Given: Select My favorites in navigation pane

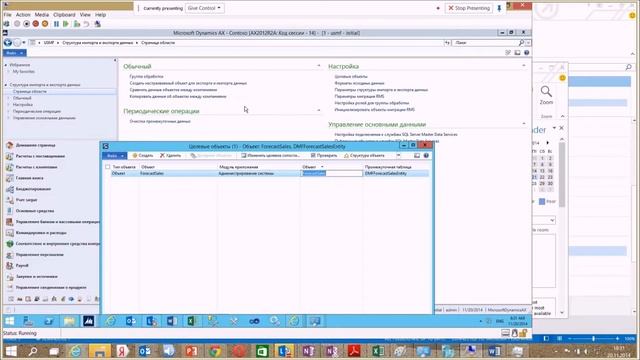Looking at the screenshot, I should tap(24, 71).
